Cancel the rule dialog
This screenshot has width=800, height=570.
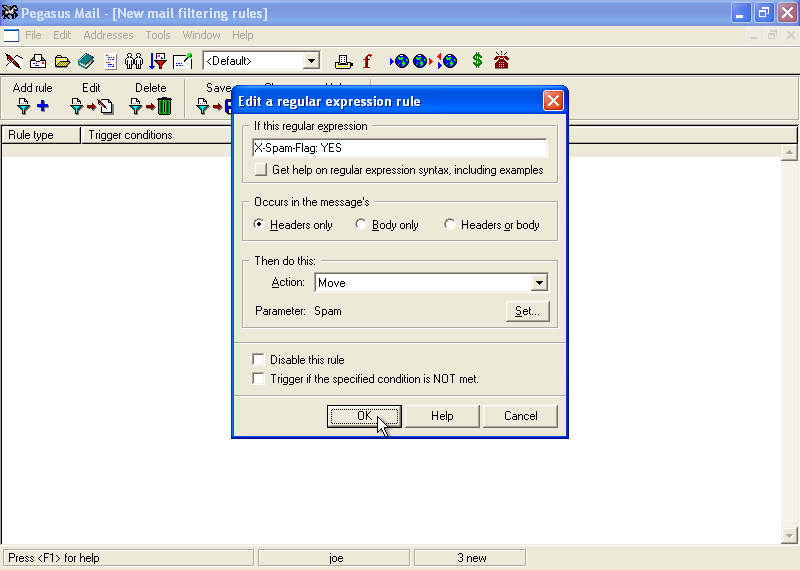520,416
